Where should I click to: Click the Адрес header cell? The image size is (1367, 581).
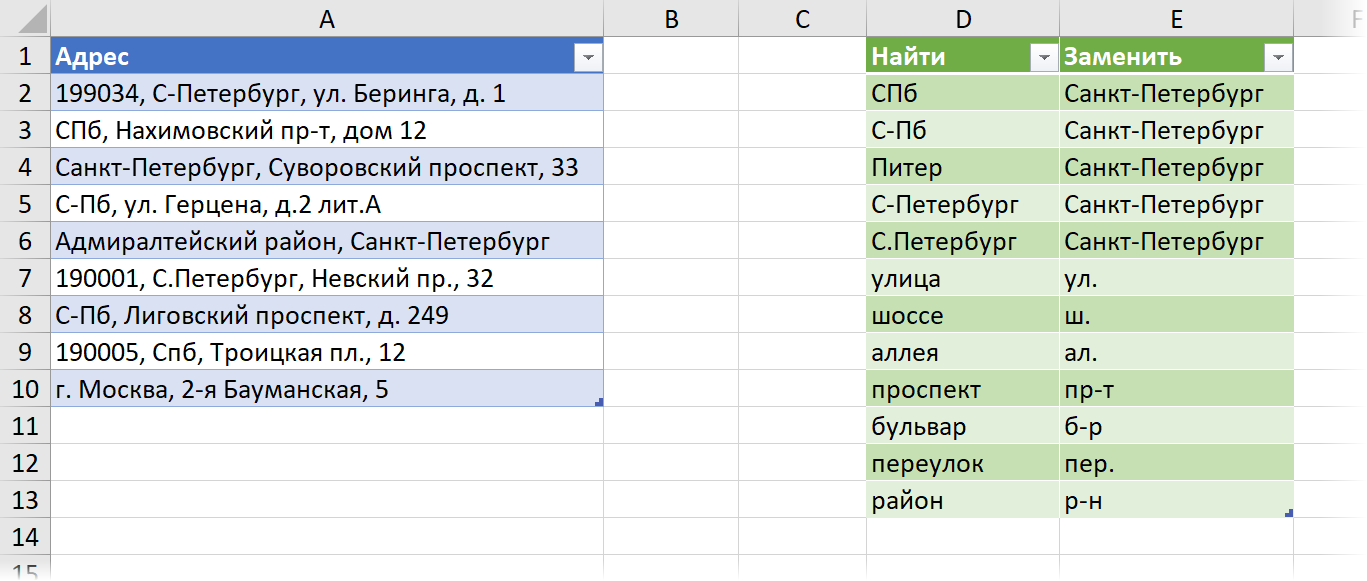313,57
